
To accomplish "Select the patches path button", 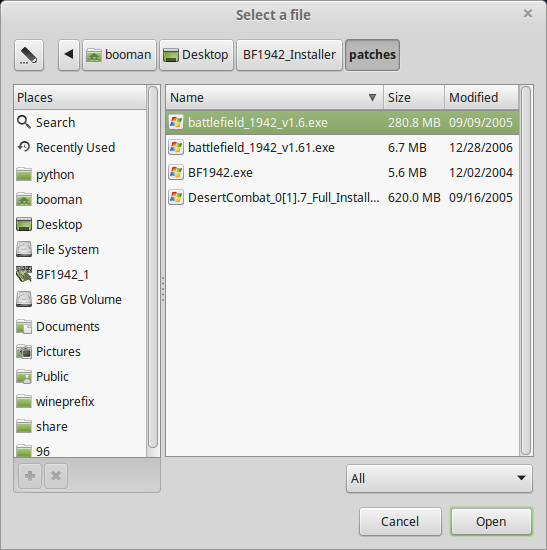I will point(373,55).
